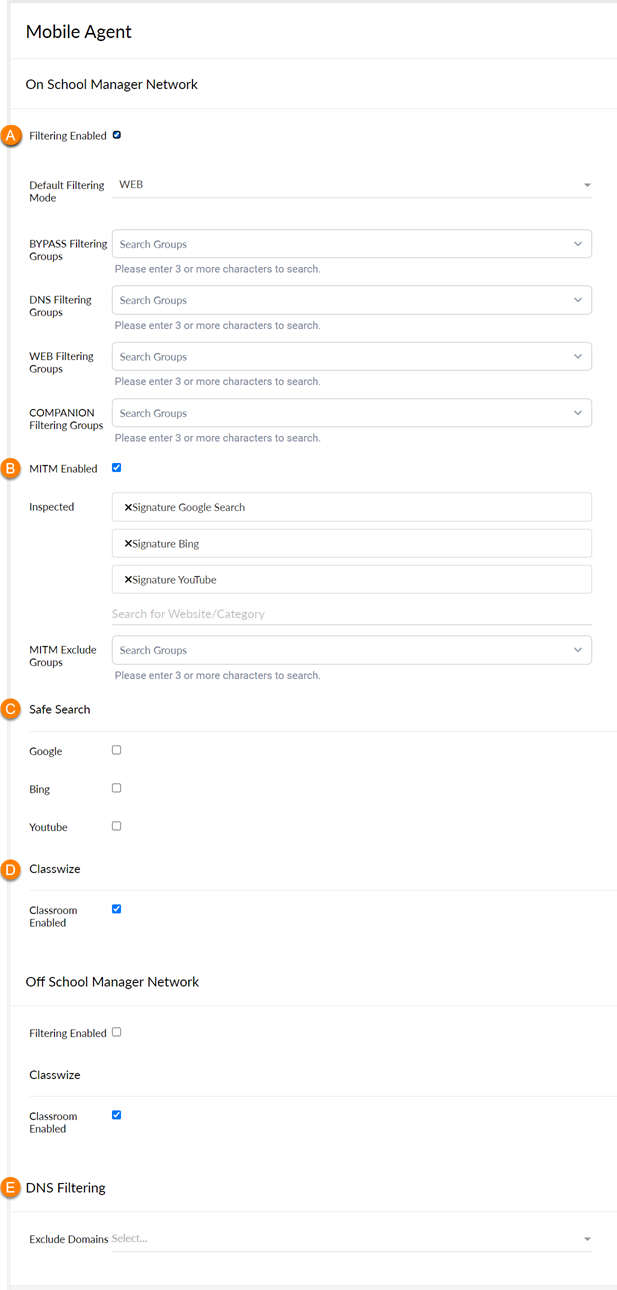Open the Default Filtering Mode dropdown

click(x=352, y=185)
